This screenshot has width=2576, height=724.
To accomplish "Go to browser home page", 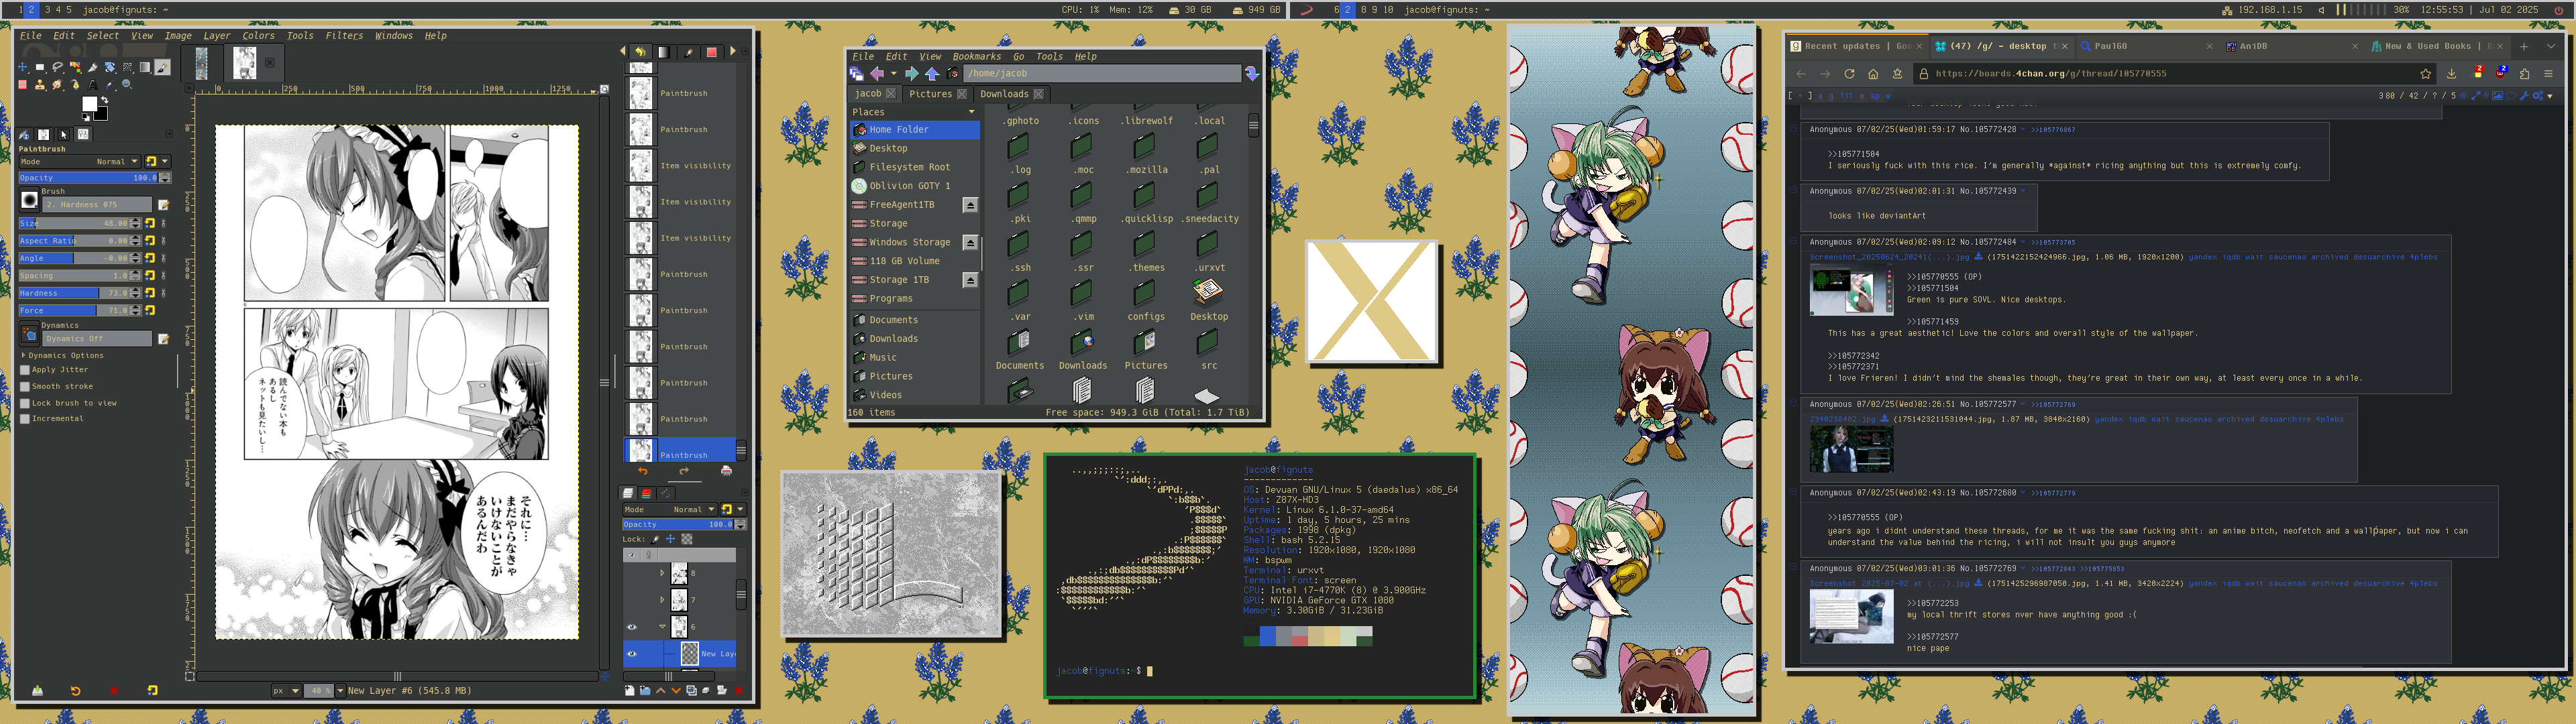I will [1873, 74].
